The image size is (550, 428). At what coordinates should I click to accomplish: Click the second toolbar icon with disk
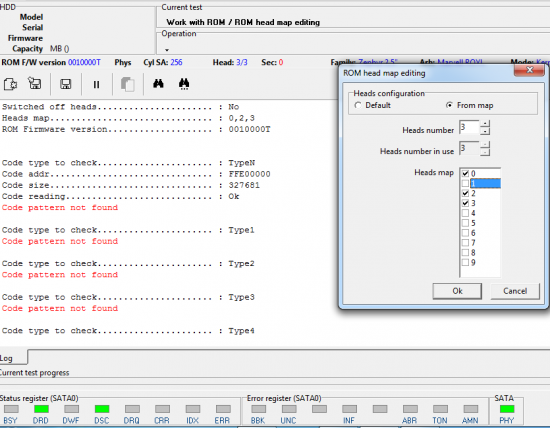pyautogui.click(x=35, y=83)
